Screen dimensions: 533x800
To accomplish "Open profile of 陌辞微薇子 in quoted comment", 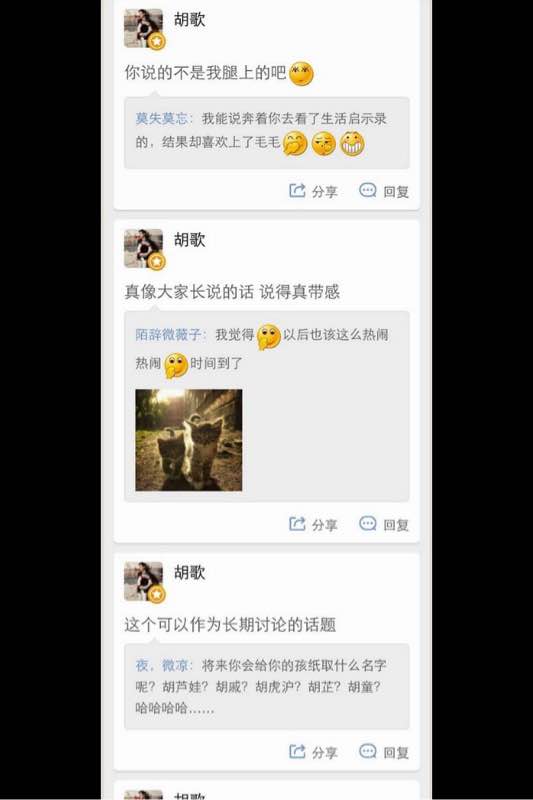I will click(168, 335).
